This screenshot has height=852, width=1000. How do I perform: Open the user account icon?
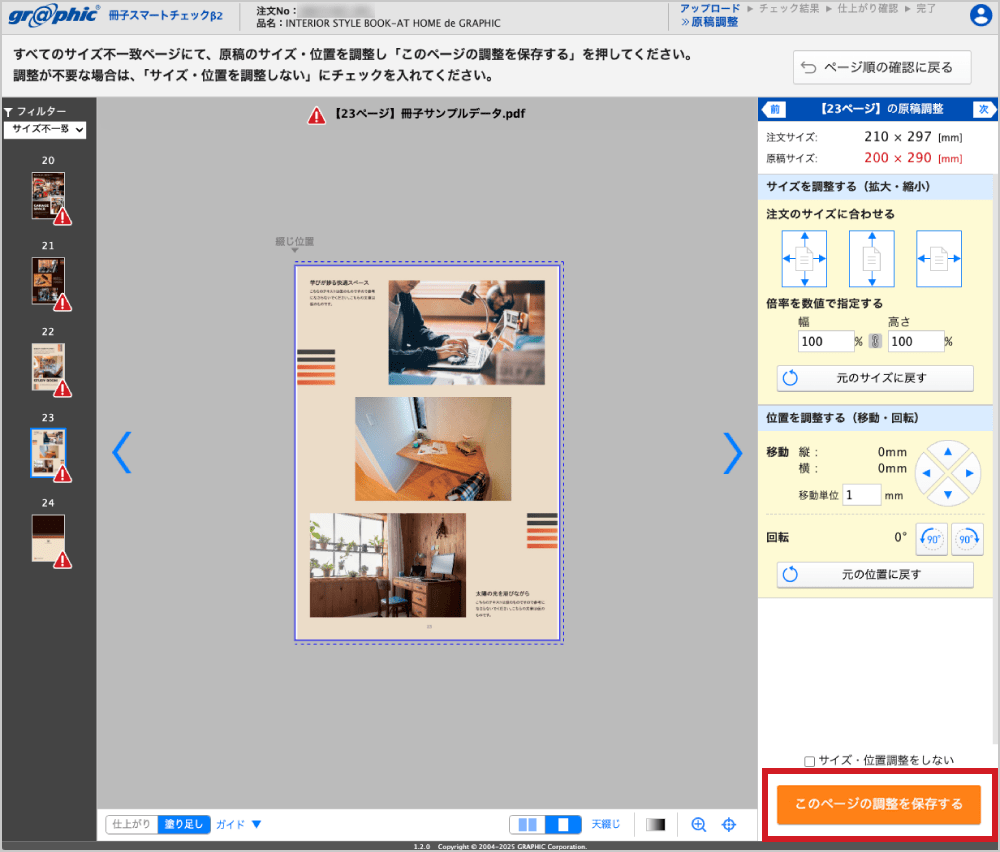click(981, 15)
